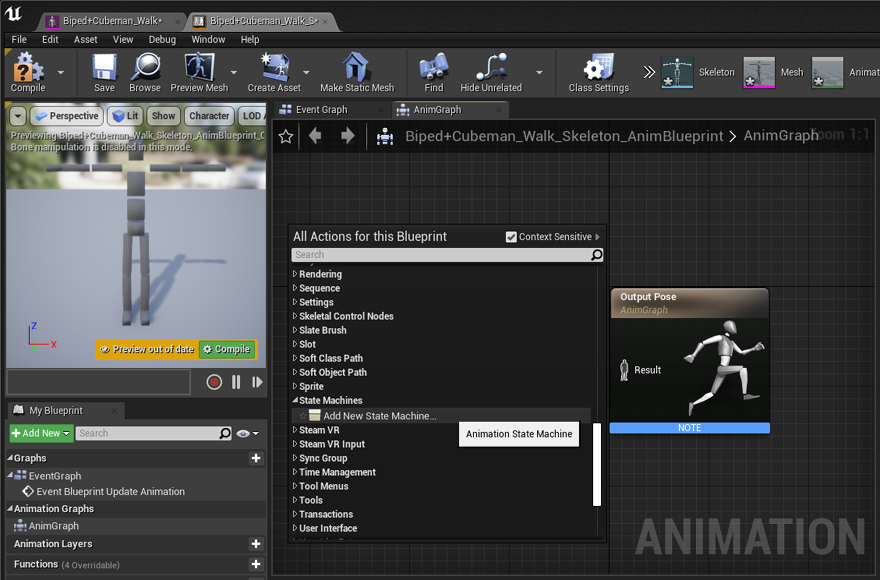The height and width of the screenshot is (580, 880).
Task: Open Preview Mesh dropdown arrow
Action: [234, 72]
